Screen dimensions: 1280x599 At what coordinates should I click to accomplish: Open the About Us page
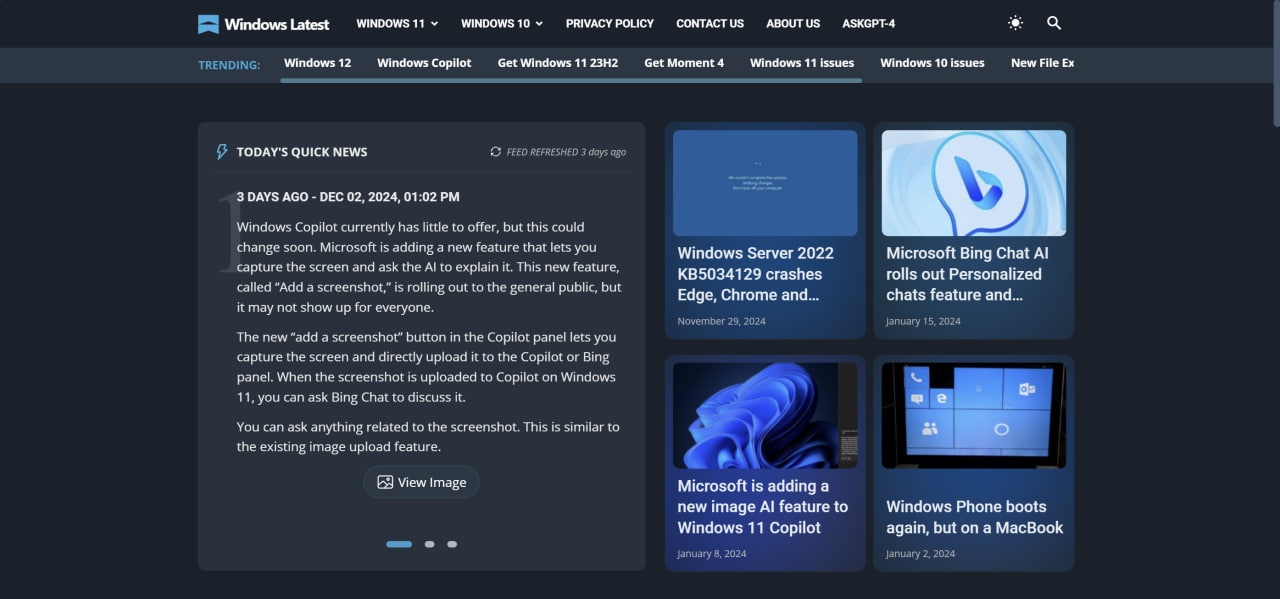click(793, 23)
